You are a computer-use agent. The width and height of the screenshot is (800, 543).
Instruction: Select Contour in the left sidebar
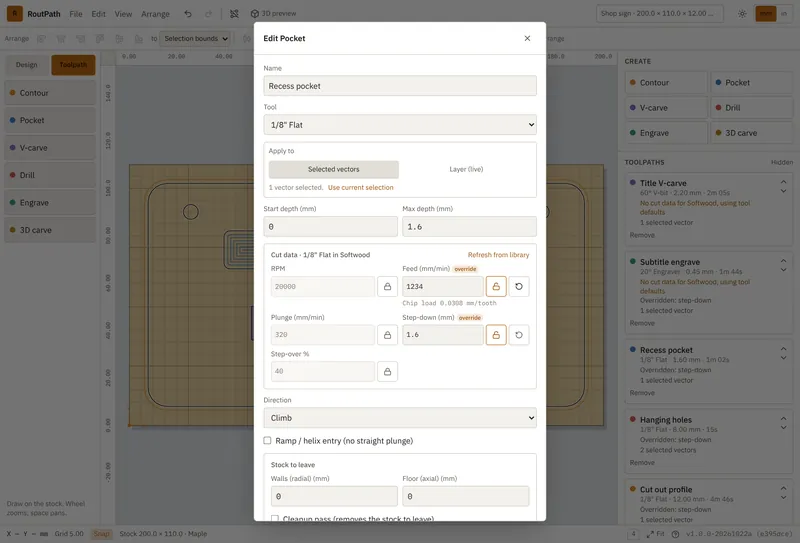[50, 93]
